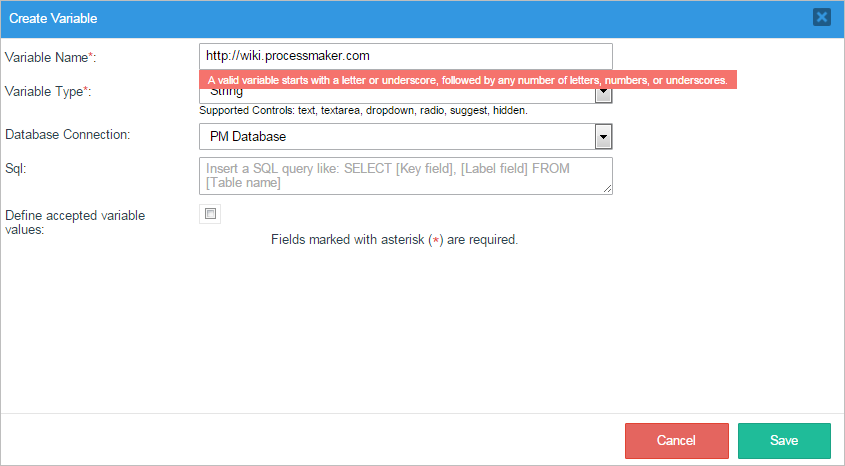Click the Define accepted variable values label
The image size is (845, 466).
click(75, 222)
